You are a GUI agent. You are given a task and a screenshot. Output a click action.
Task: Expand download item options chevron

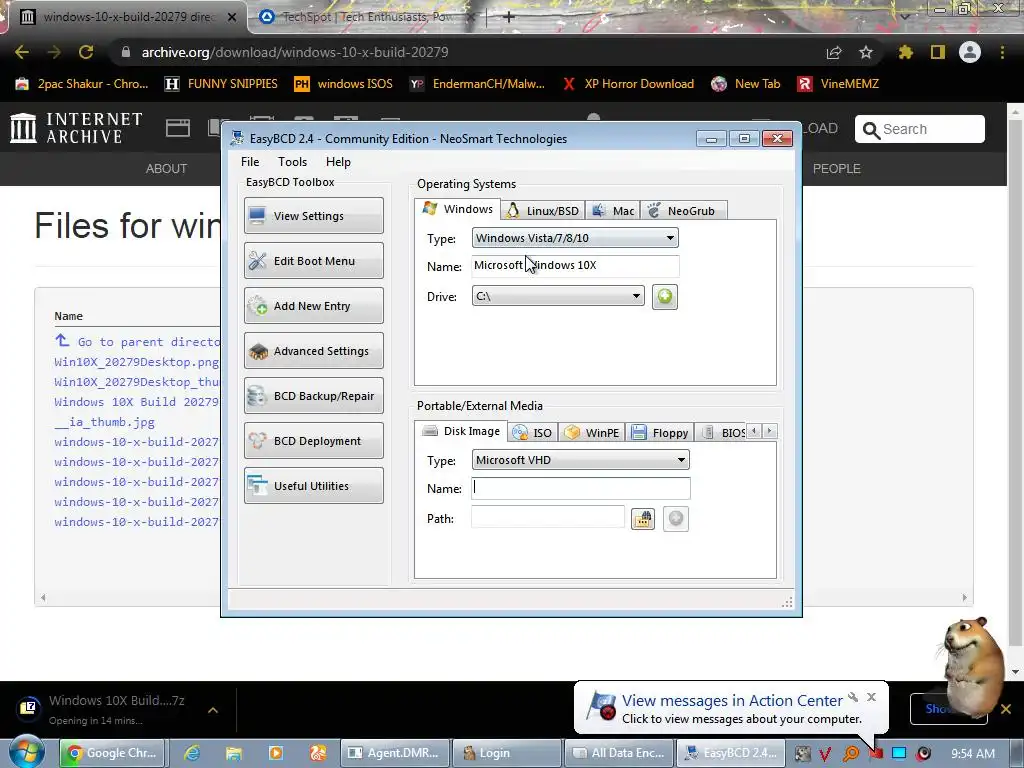pos(213,710)
